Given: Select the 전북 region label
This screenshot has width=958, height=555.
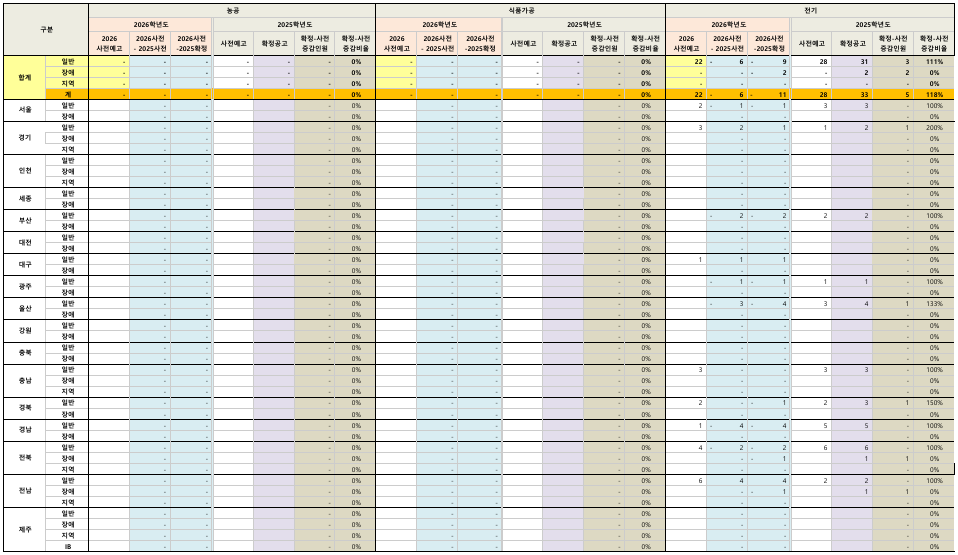Looking at the screenshot, I should (24, 458).
